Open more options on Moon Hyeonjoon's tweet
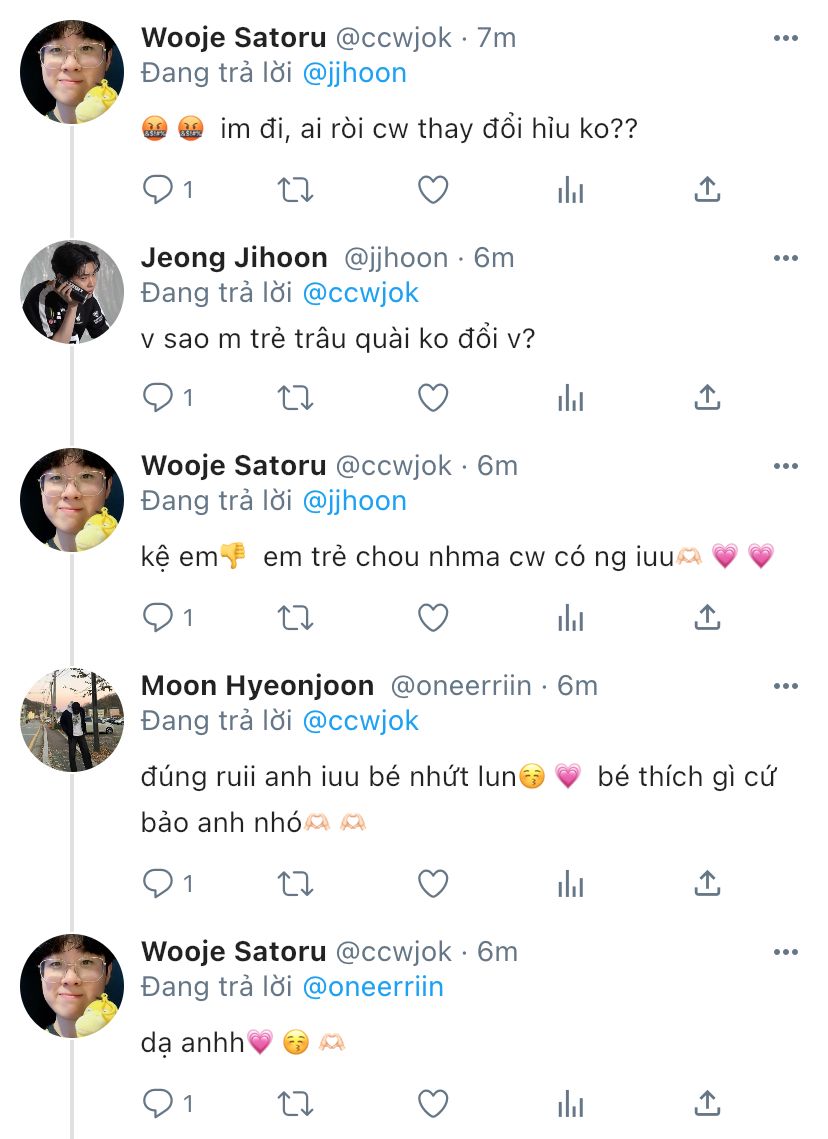This screenshot has width=828, height=1139. pos(786,686)
